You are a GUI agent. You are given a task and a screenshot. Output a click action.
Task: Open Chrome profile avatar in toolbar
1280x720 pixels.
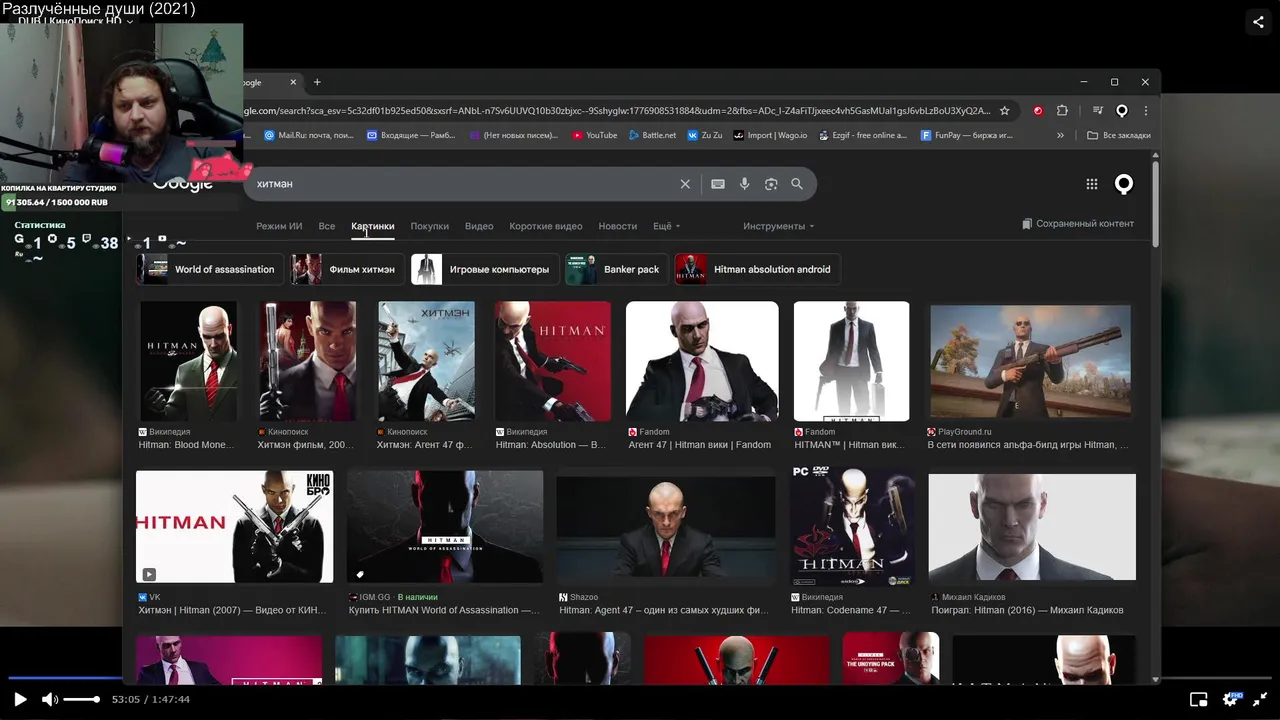[x=1122, y=110]
